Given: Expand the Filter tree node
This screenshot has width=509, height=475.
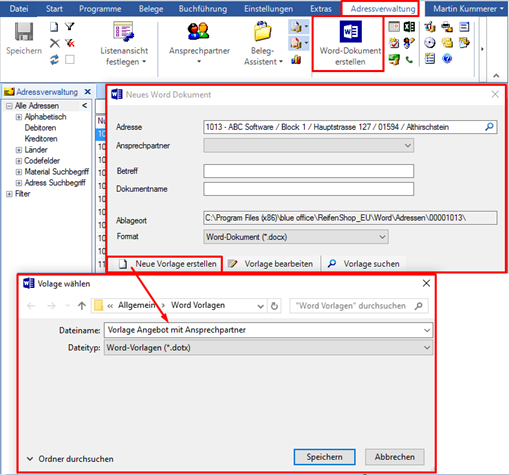Looking at the screenshot, I should click(x=9, y=194).
